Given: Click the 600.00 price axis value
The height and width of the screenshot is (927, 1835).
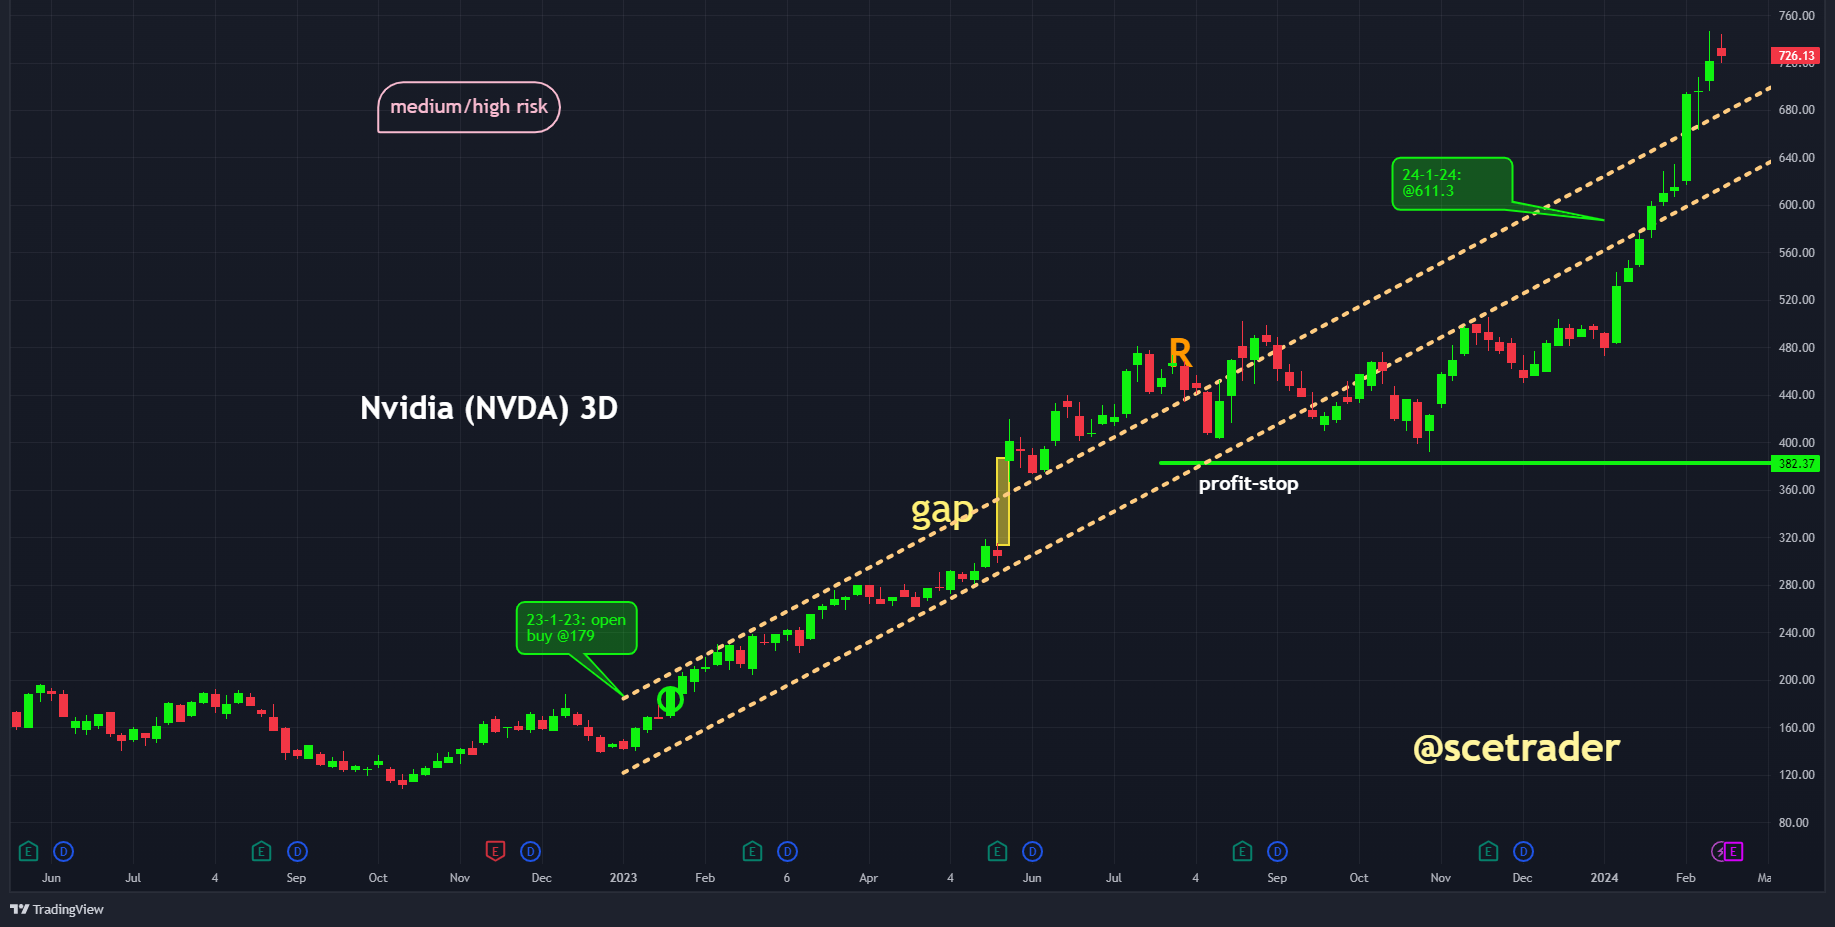Looking at the screenshot, I should [x=1797, y=205].
